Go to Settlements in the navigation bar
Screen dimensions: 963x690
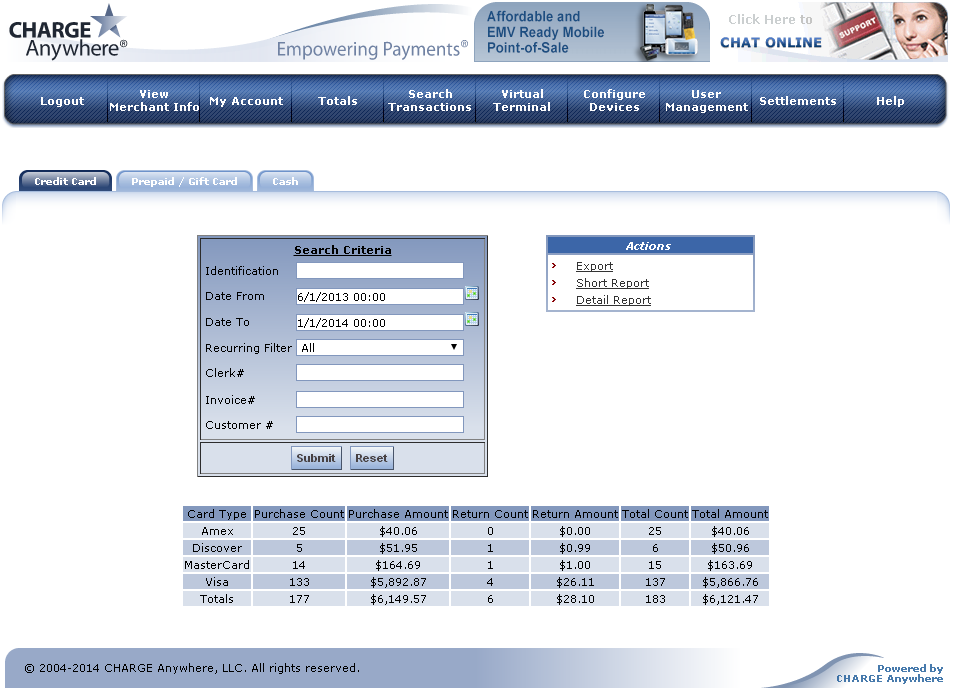[x=797, y=101]
